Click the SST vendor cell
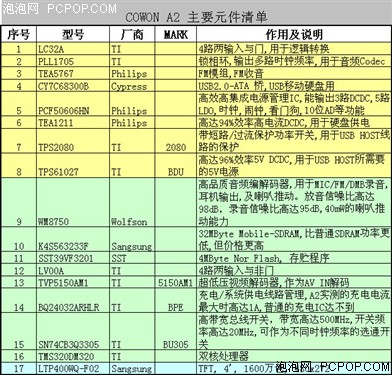The width and height of the screenshot is (392, 375). click(x=132, y=258)
